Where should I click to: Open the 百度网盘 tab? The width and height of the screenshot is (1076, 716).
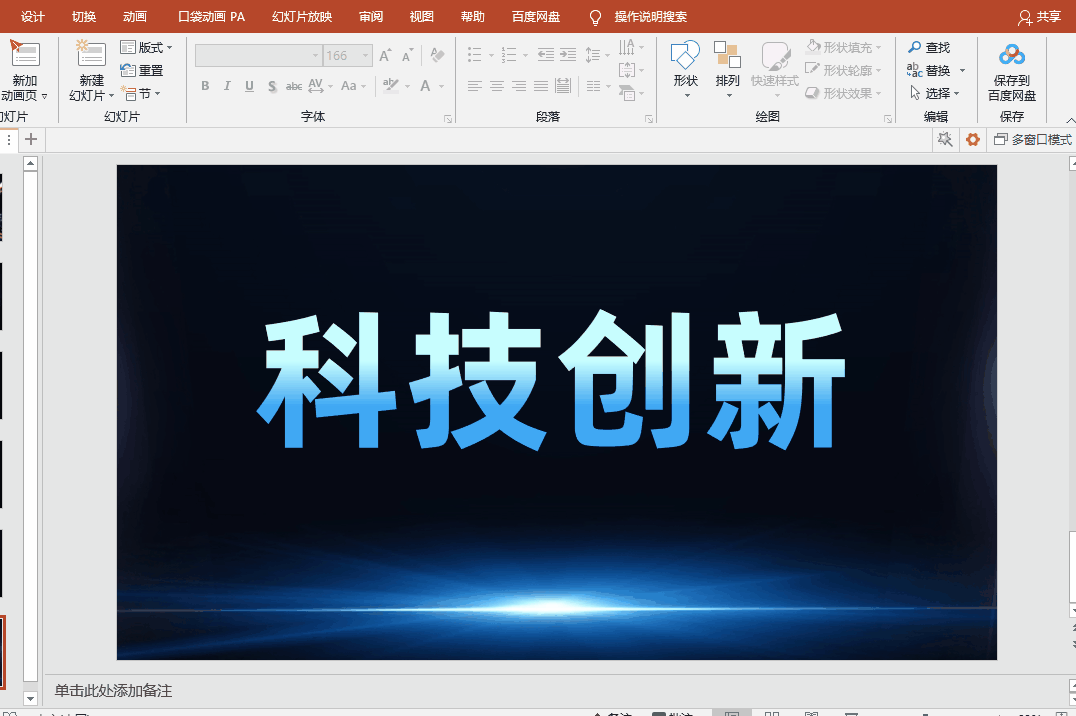tap(536, 16)
